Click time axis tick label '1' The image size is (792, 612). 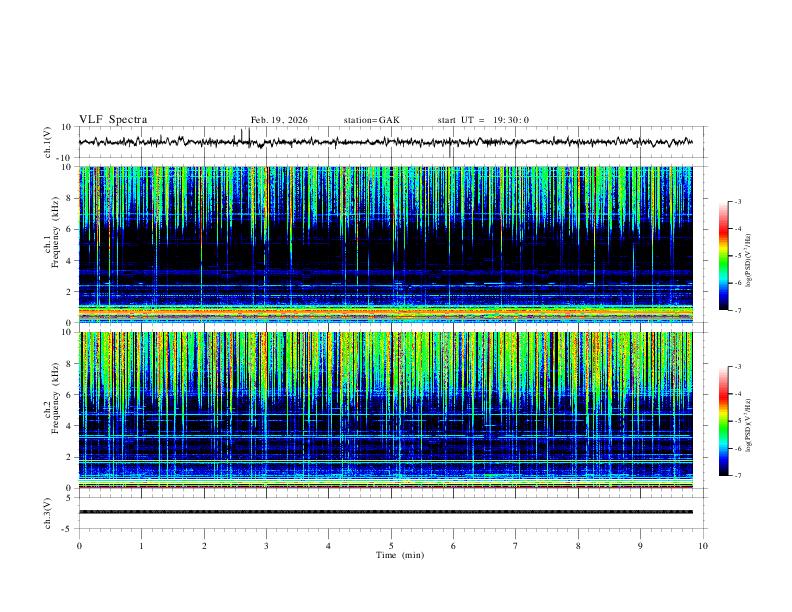click(141, 546)
